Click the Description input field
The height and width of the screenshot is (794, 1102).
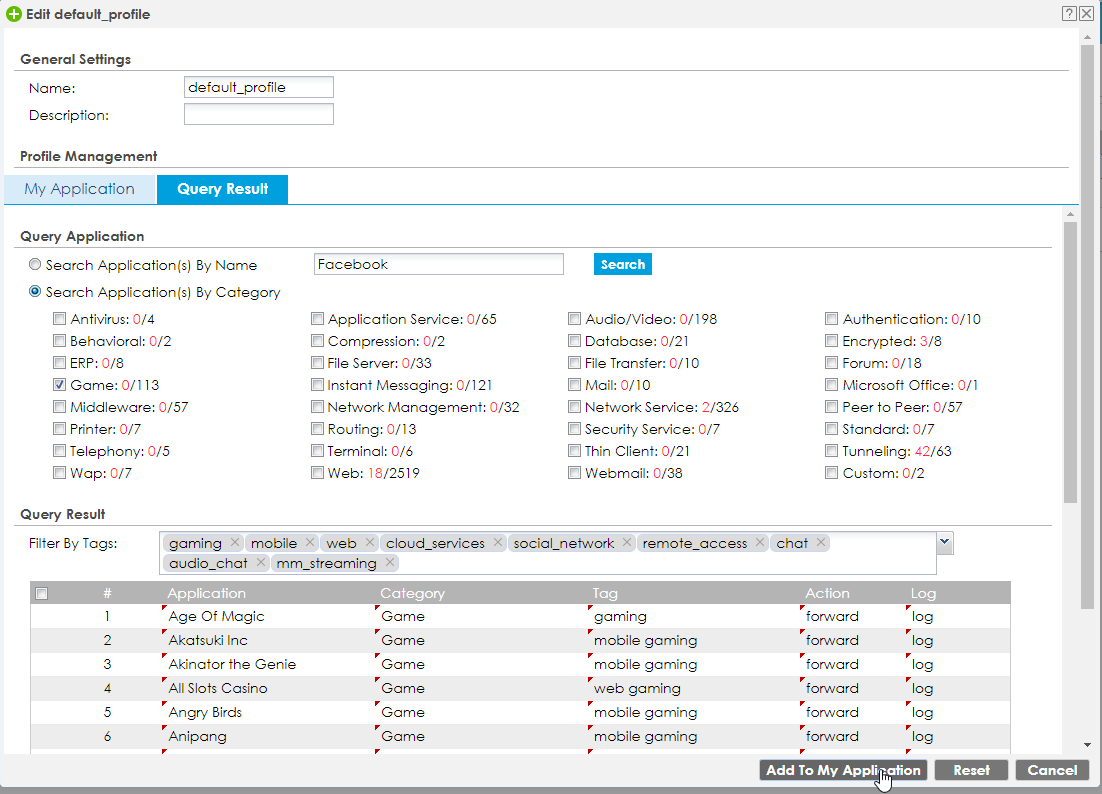click(258, 115)
